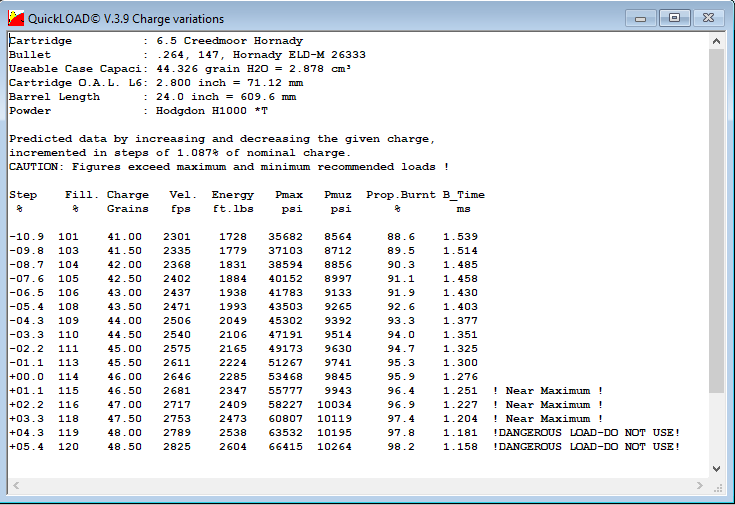Click the barrel length '609.6 mm'
735x505 pixels.
pos(268,97)
